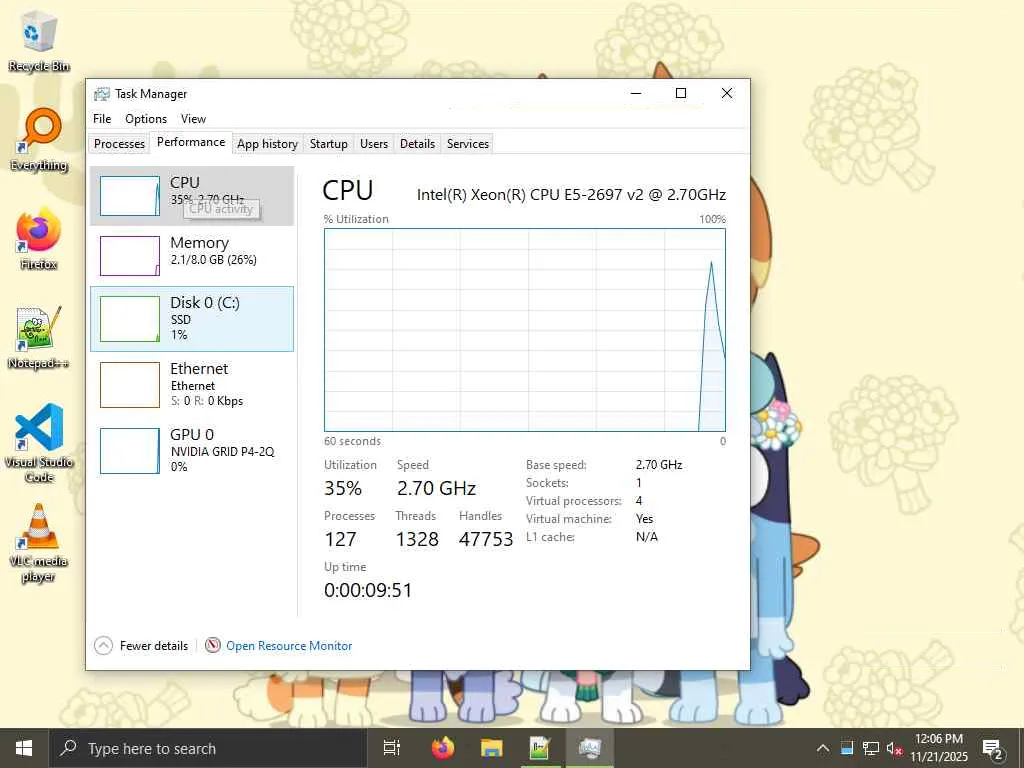Click the processes count 127
The width and height of the screenshot is (1024, 768).
point(340,539)
